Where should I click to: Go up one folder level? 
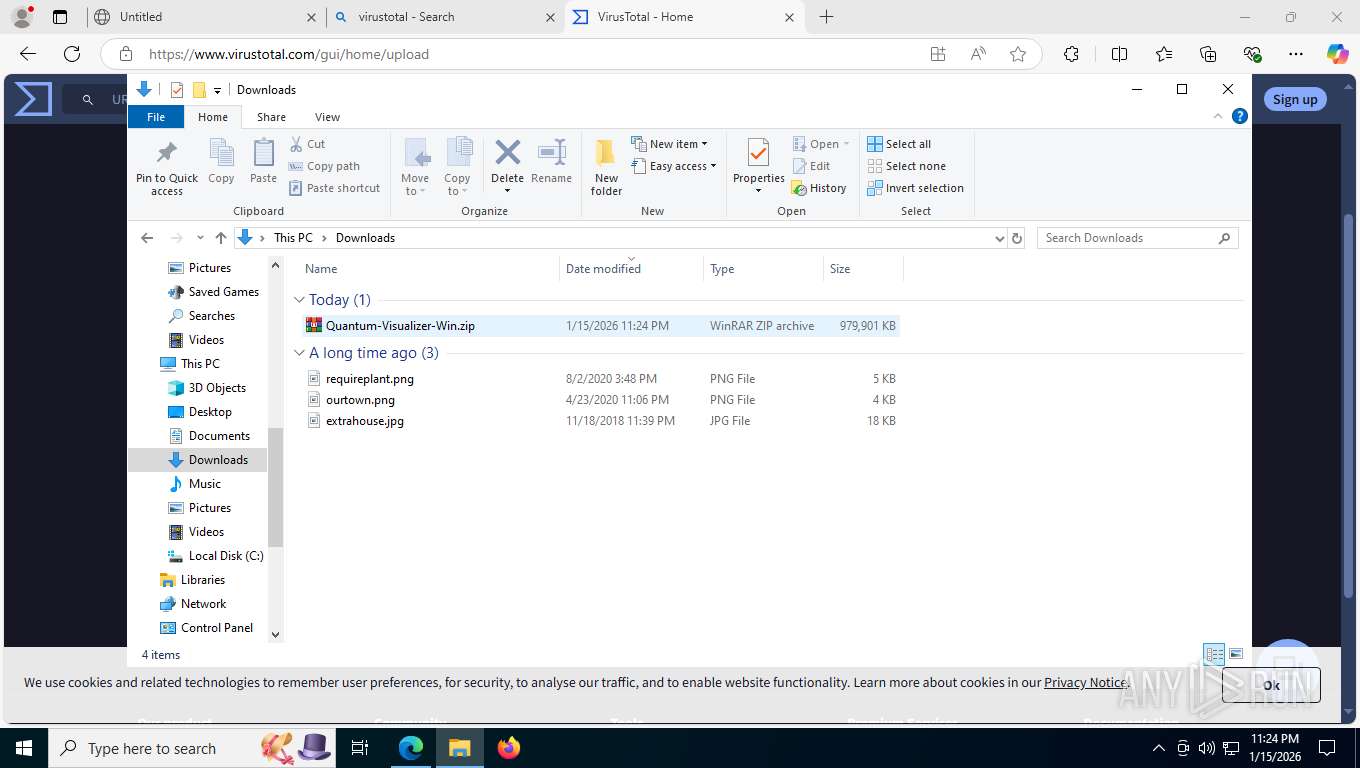pyautogui.click(x=221, y=238)
